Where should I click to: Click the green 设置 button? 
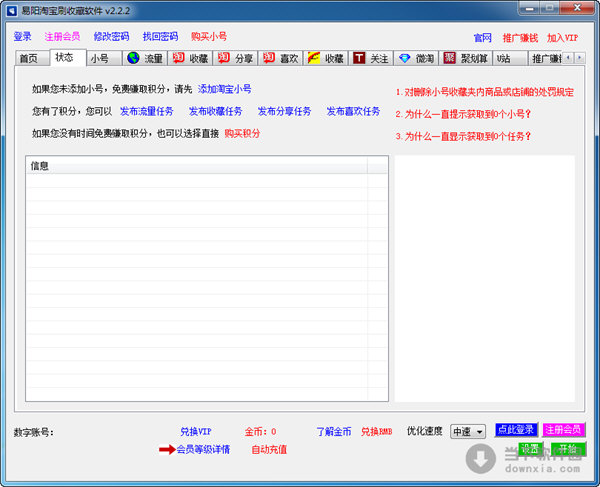click(530, 449)
